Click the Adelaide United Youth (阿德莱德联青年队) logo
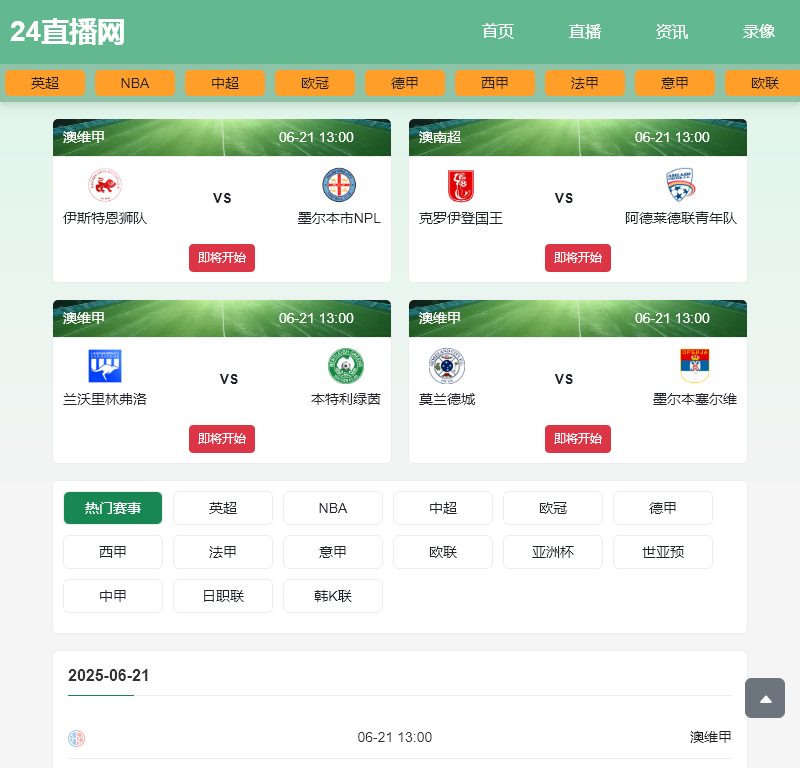 point(681,185)
